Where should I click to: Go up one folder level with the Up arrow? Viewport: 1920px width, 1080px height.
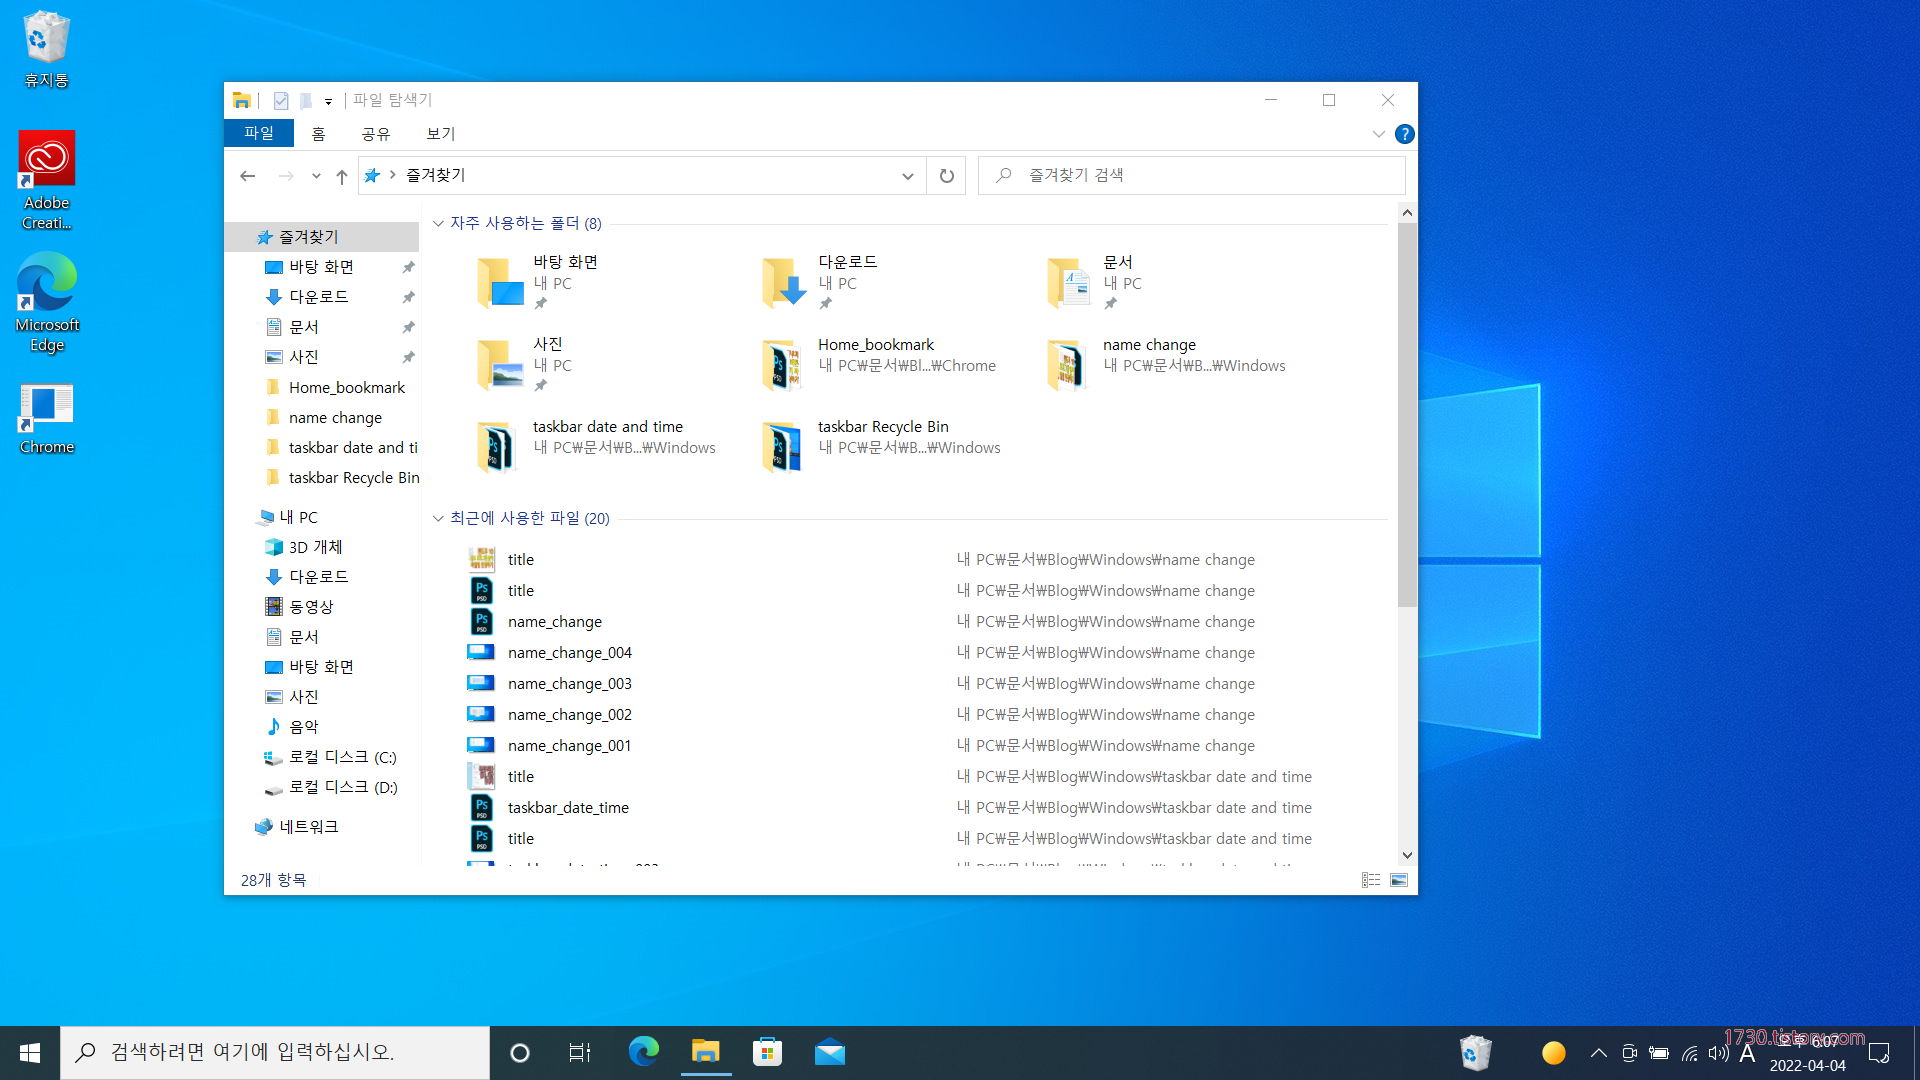[342, 176]
